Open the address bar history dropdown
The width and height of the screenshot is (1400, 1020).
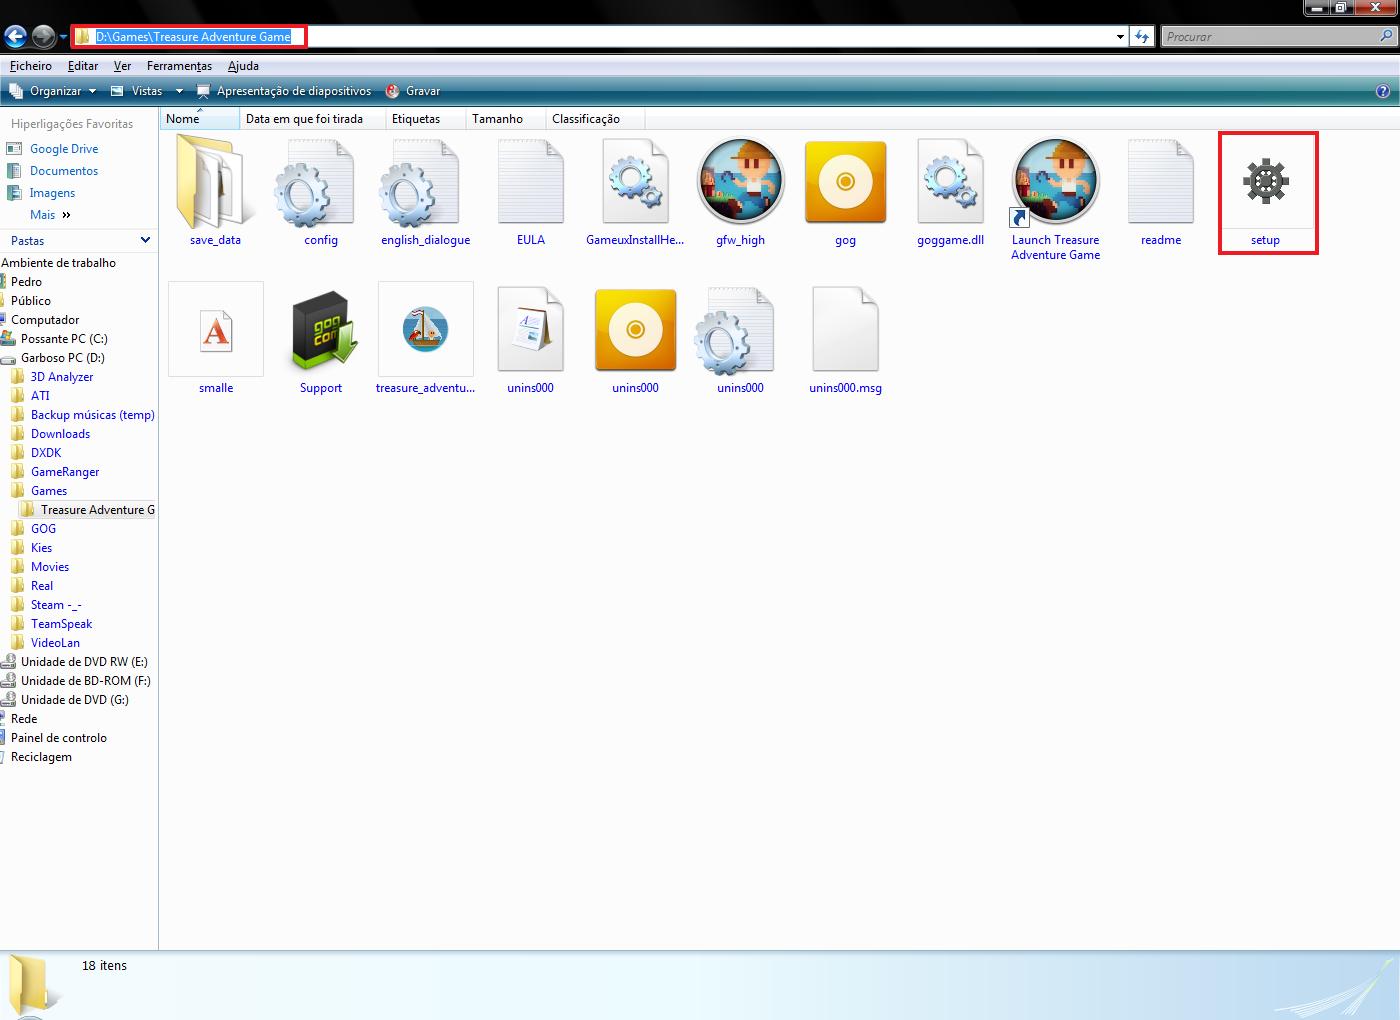point(1120,37)
